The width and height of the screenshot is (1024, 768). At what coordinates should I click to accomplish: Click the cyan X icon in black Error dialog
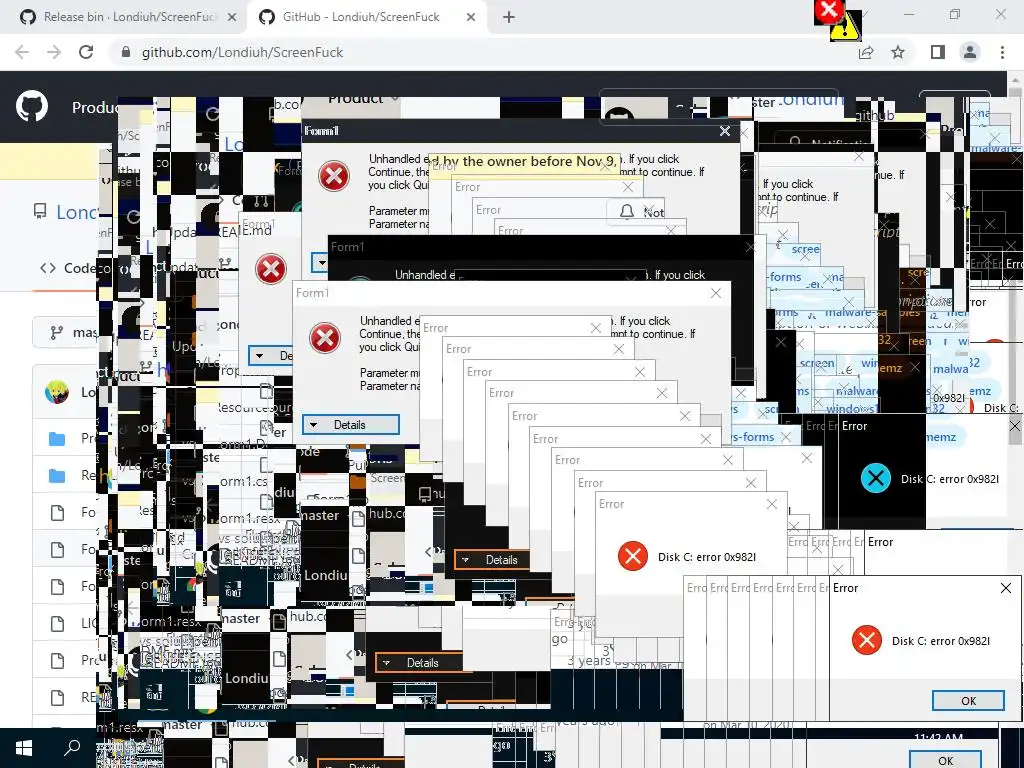coord(876,478)
